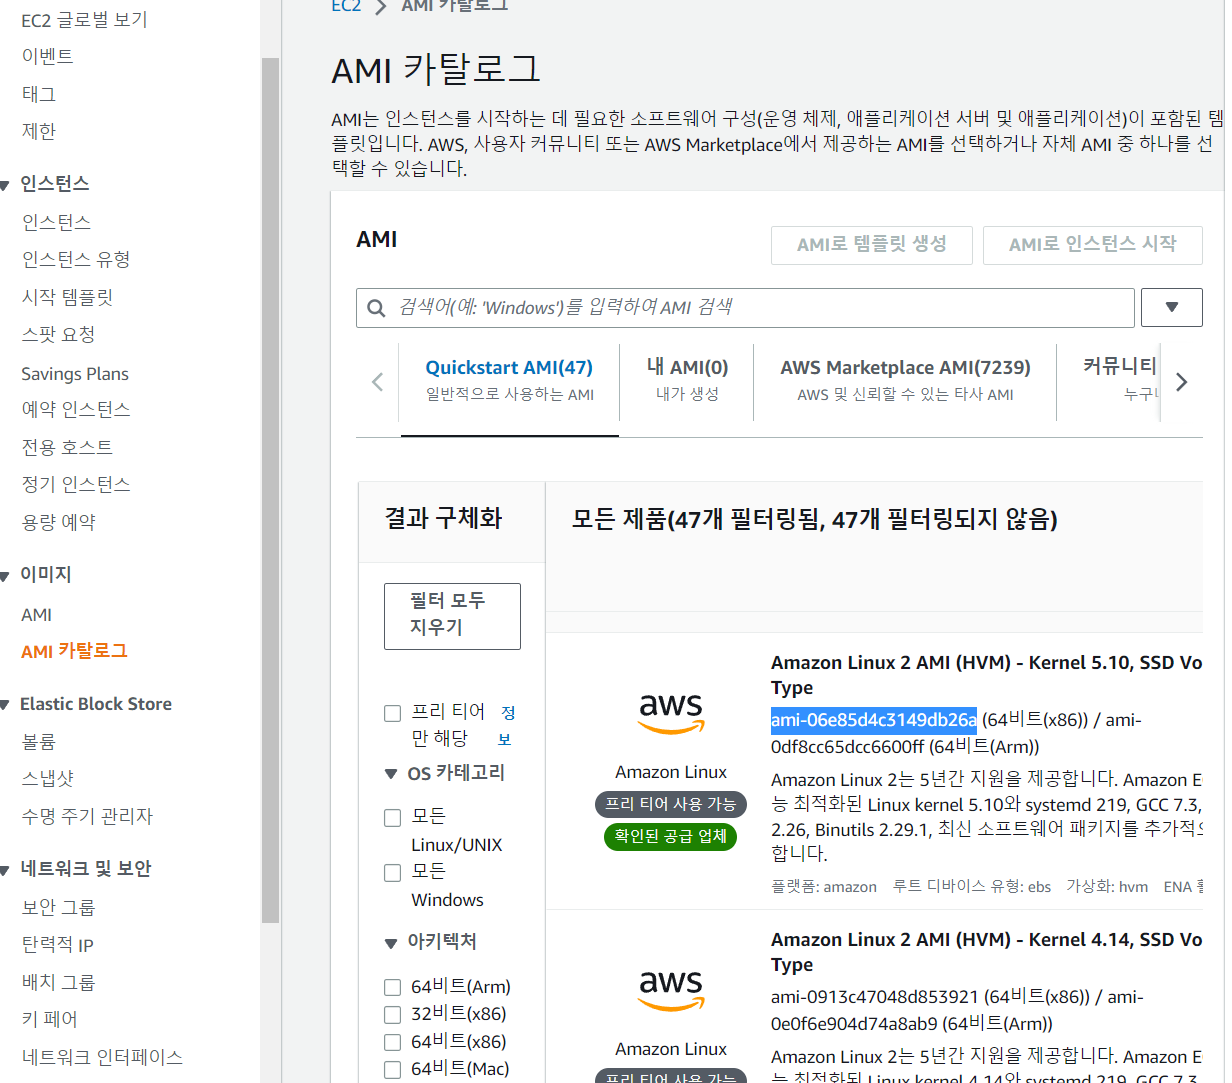Open 키 페어 in sidebar
1232x1083 pixels.
point(49,1019)
